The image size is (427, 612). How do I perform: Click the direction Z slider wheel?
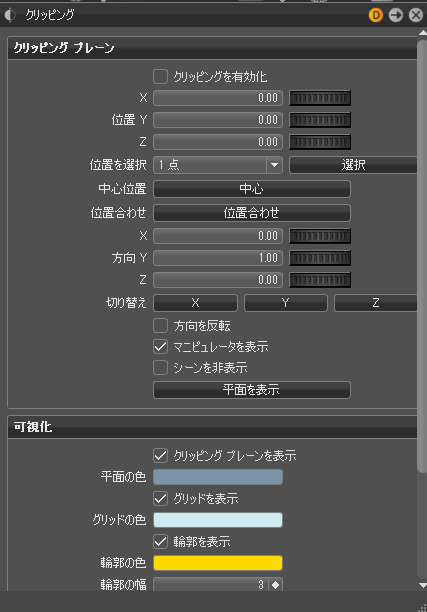(x=320, y=279)
